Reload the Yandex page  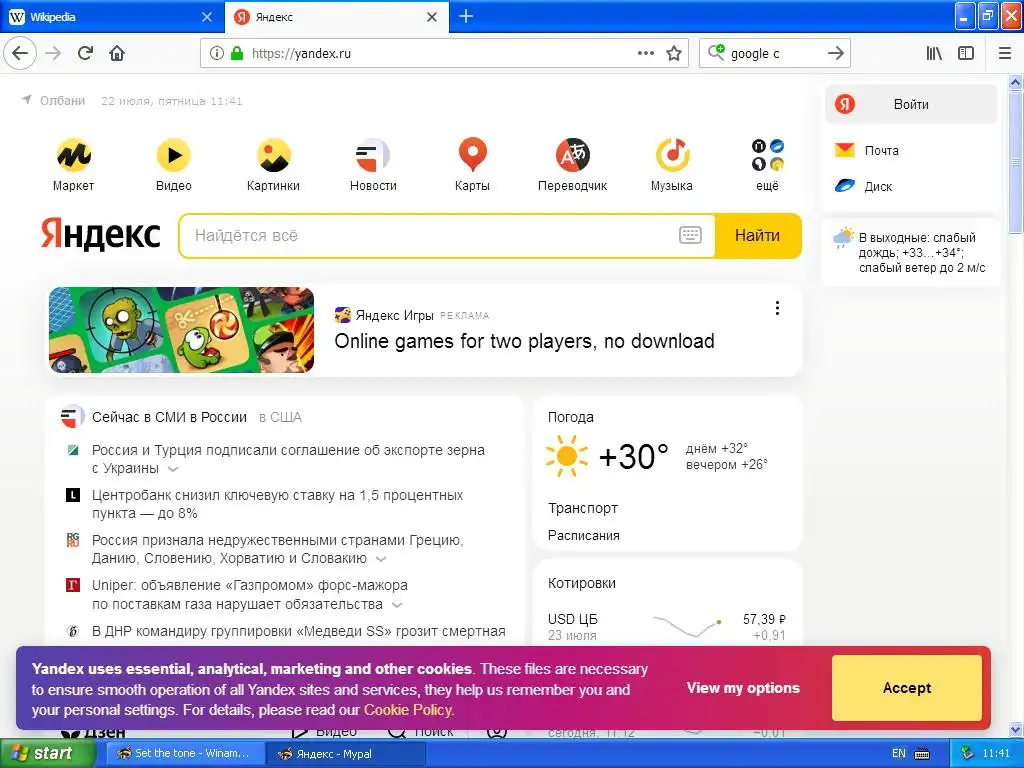pos(85,54)
